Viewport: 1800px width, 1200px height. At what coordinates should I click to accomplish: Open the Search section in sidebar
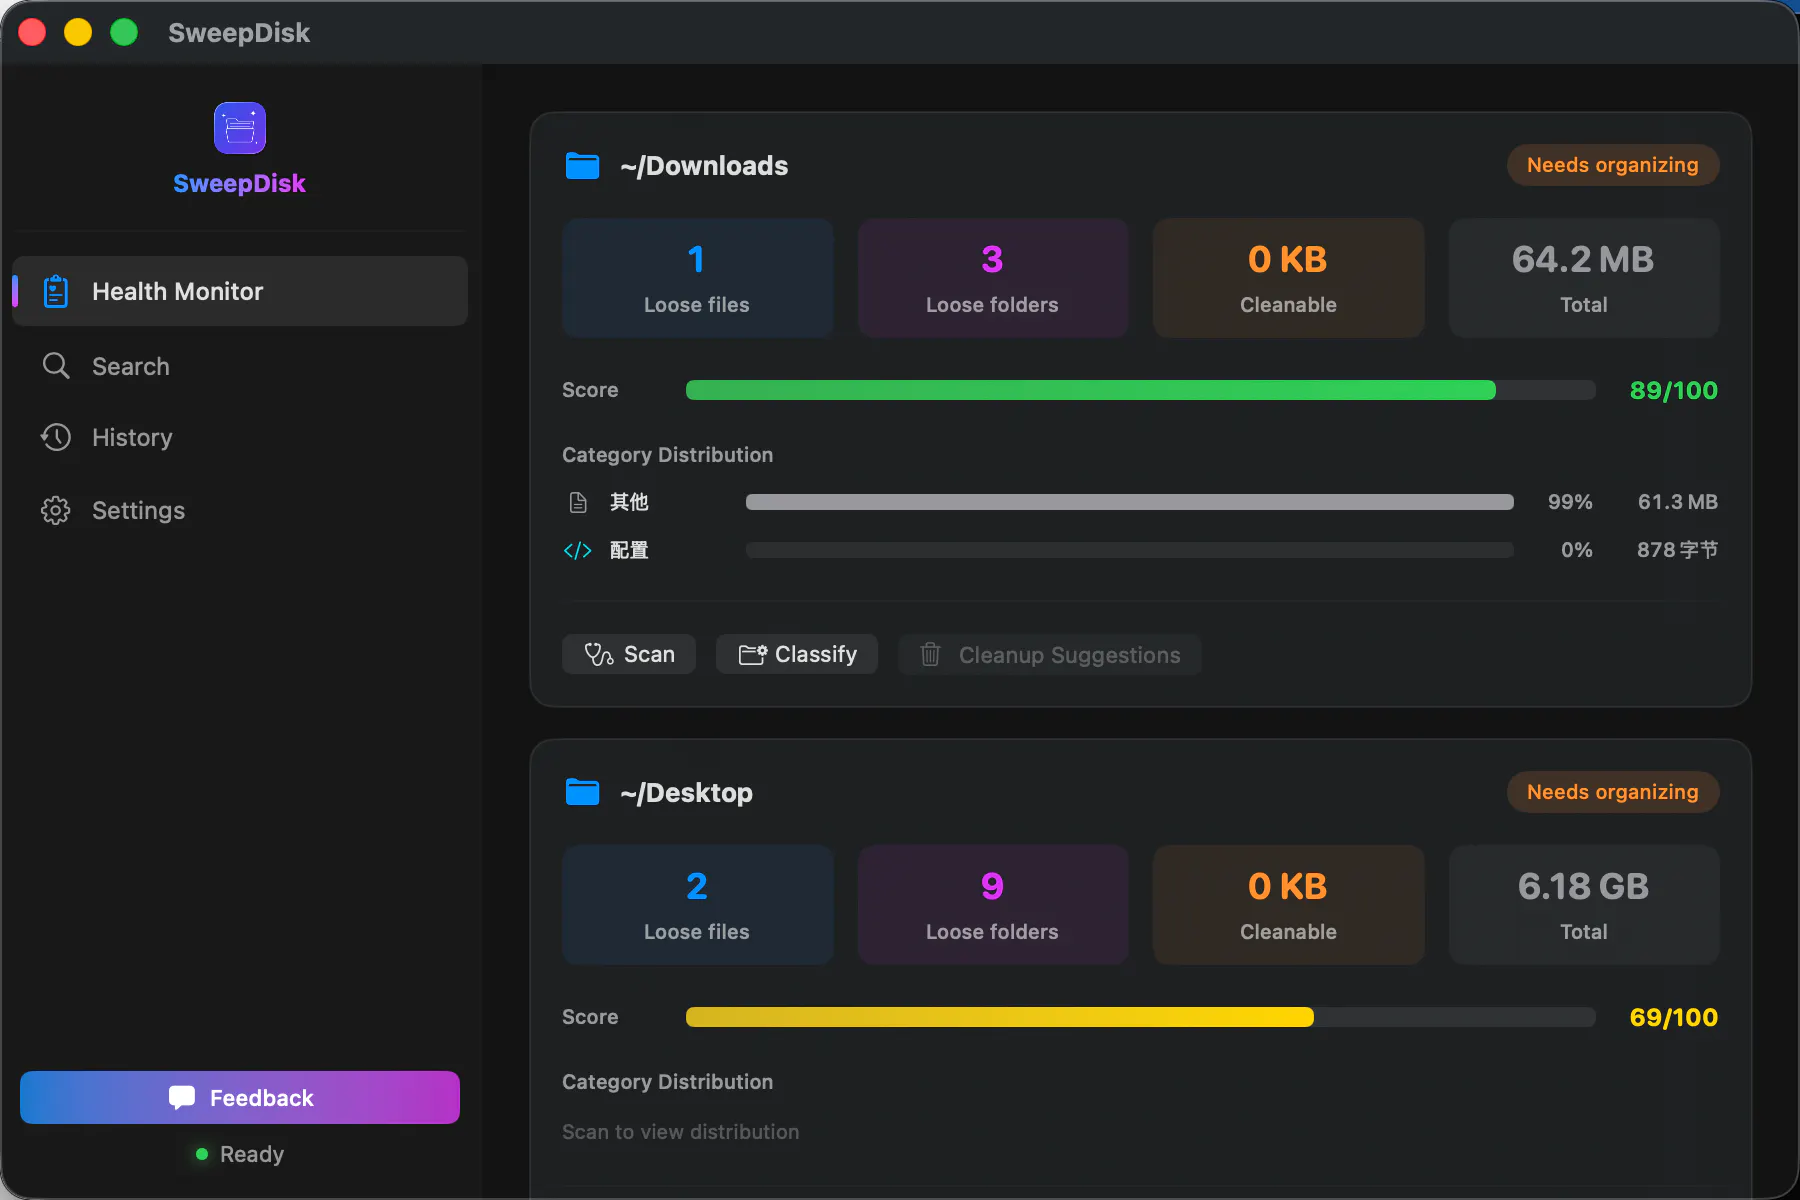(x=240, y=366)
